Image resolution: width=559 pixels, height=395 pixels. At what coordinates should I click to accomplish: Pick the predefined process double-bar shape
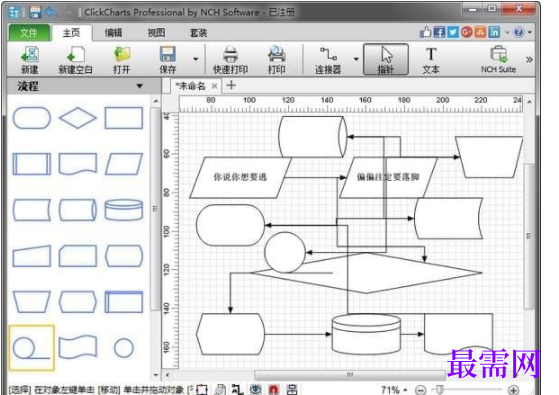[x=32, y=164]
